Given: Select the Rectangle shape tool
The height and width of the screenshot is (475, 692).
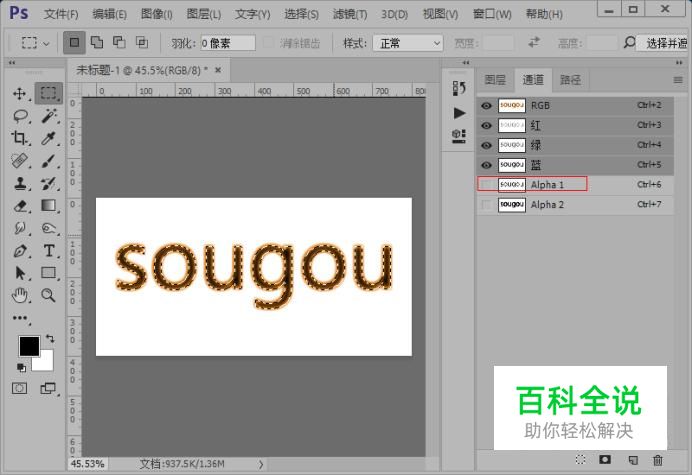Looking at the screenshot, I should point(49,273).
